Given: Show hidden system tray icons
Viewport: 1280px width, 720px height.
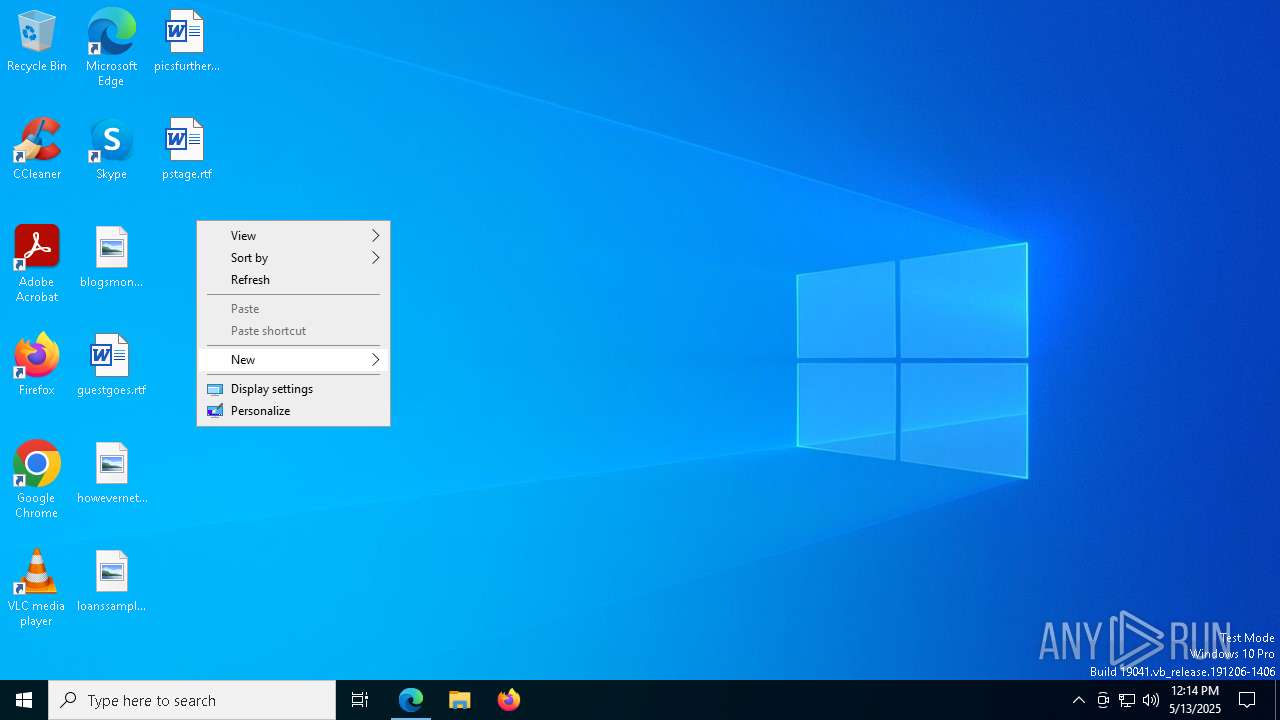Looking at the screenshot, I should point(1078,700).
